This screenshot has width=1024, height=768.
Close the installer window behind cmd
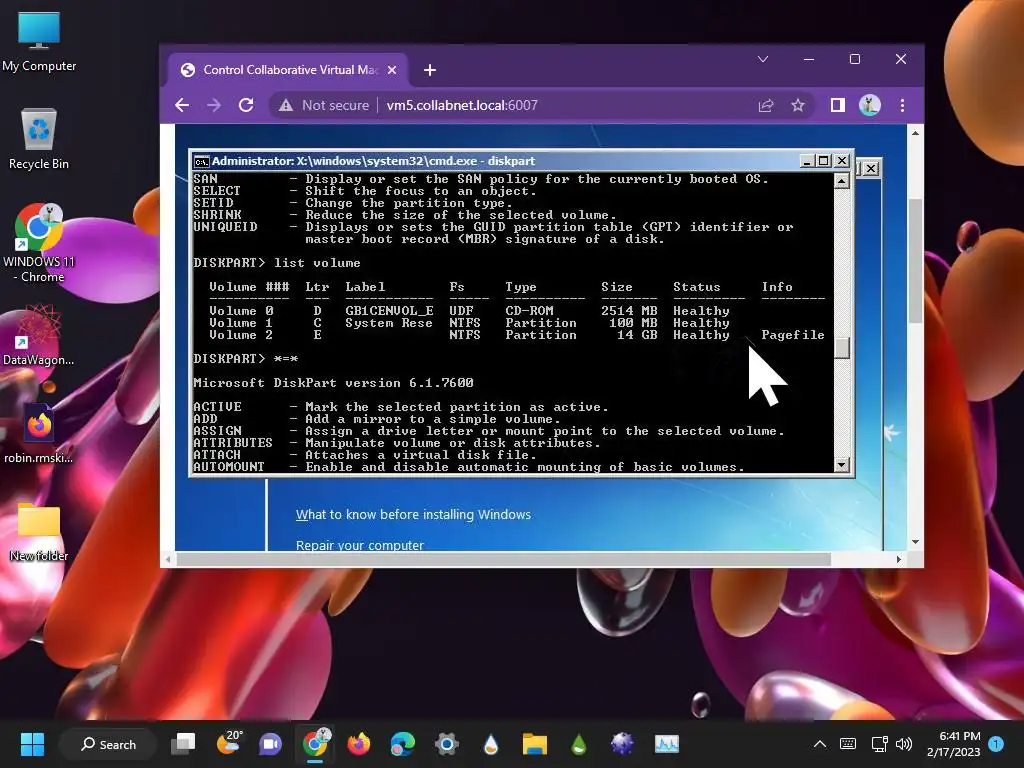pyautogui.click(x=871, y=168)
